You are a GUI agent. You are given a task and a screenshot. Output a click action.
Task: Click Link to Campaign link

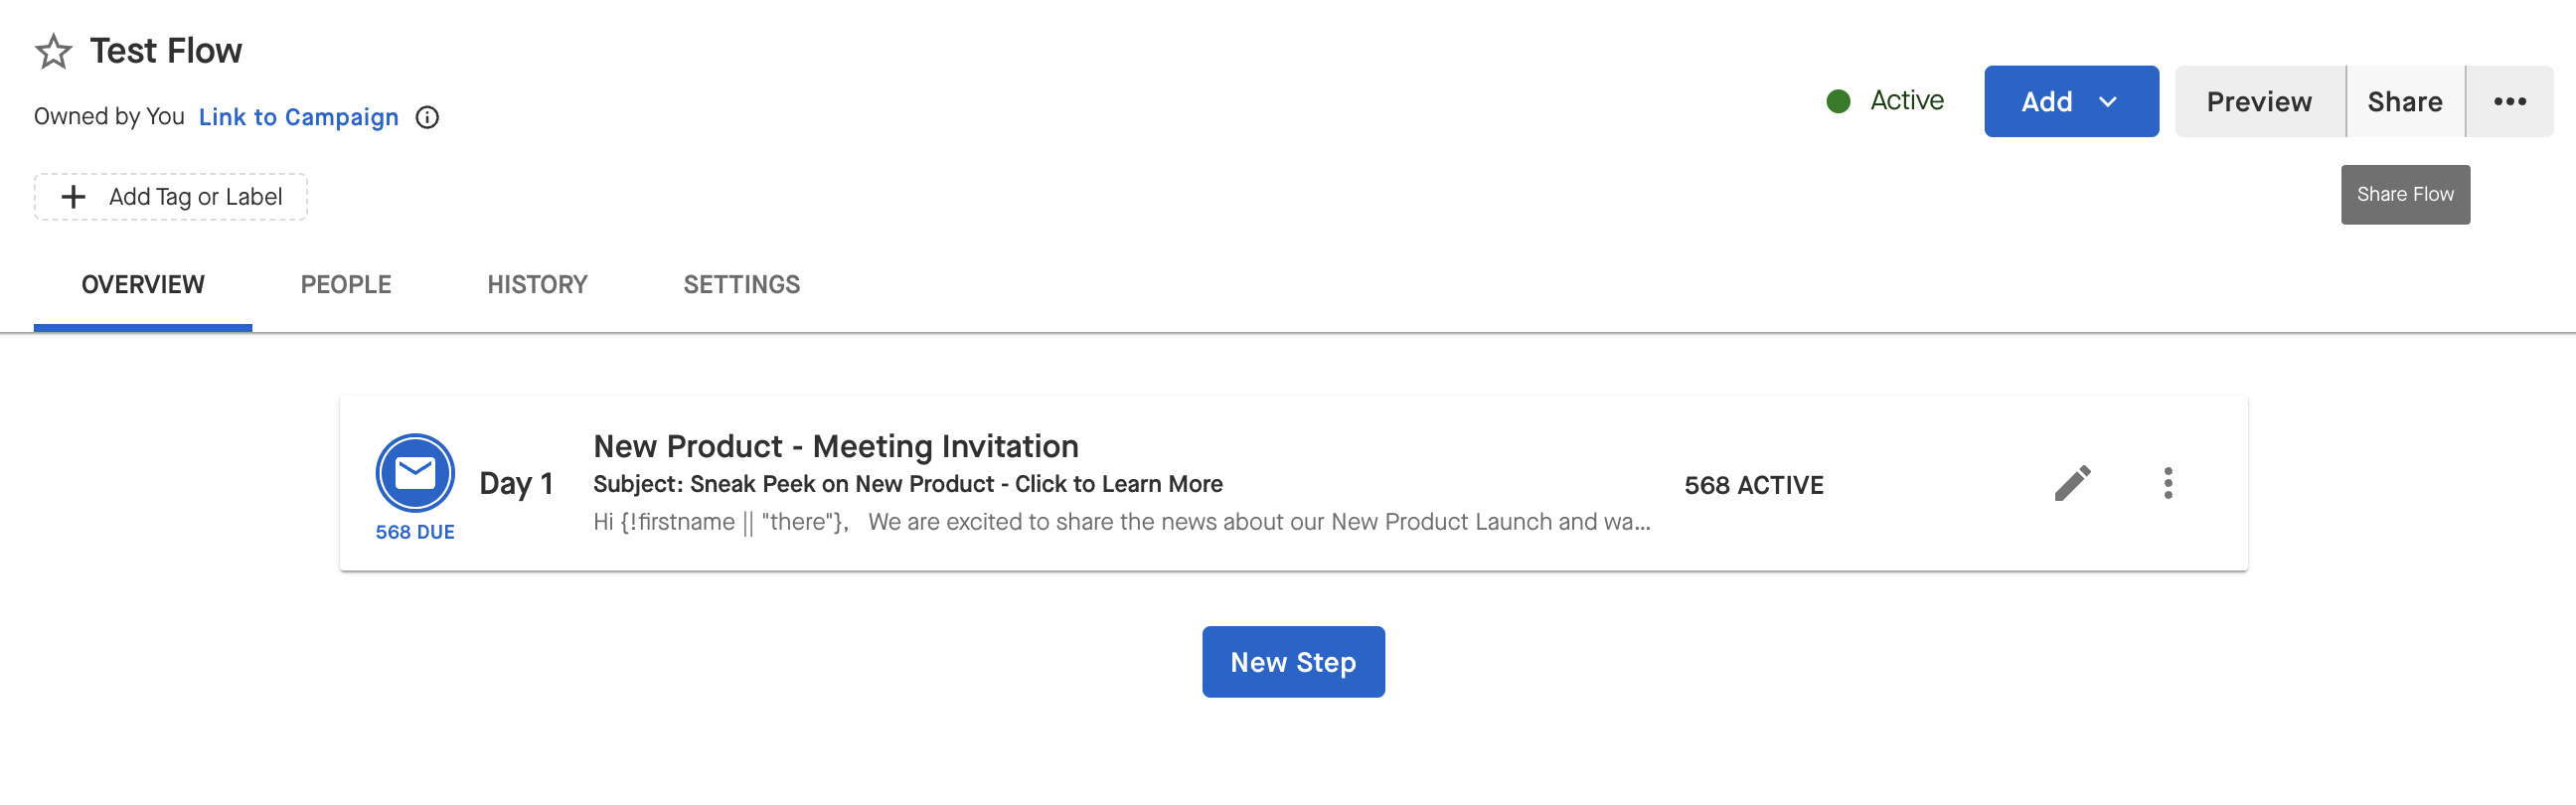tap(298, 117)
